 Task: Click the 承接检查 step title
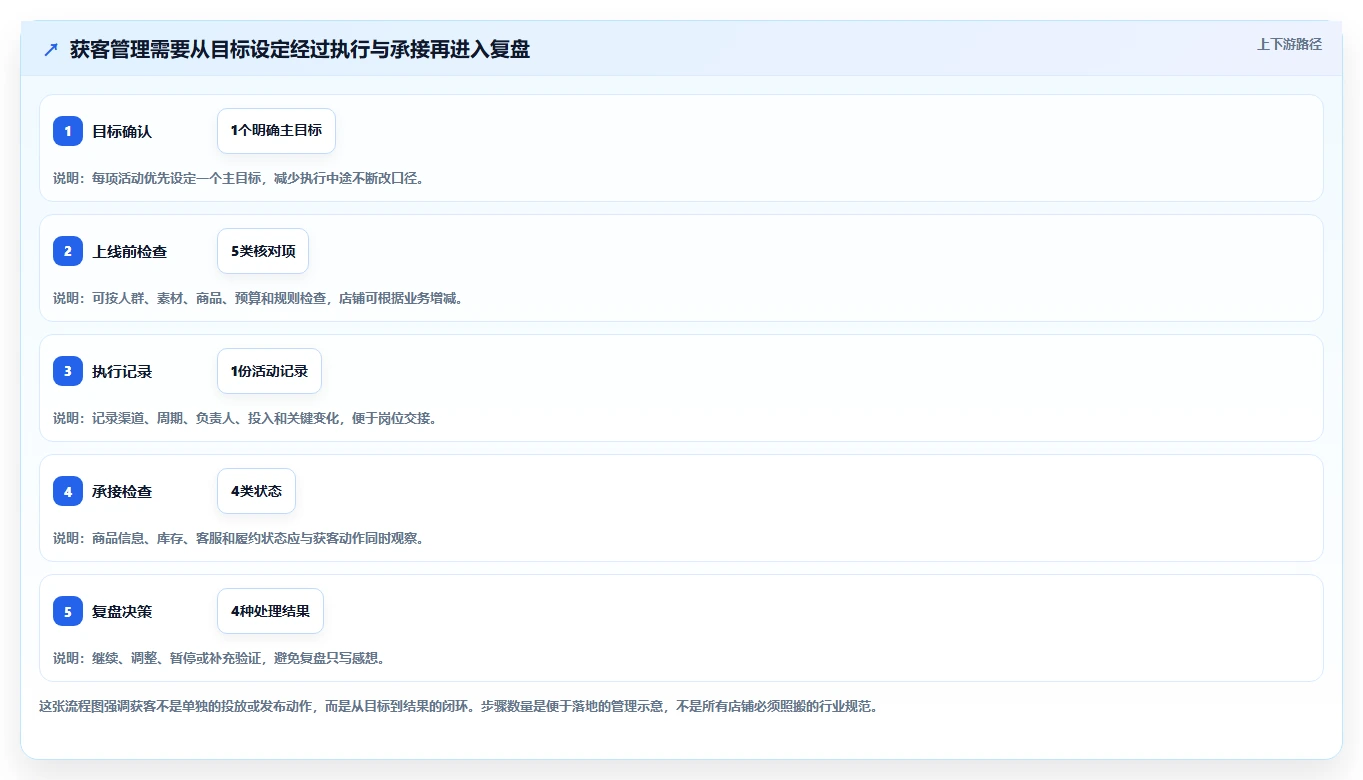(x=122, y=491)
